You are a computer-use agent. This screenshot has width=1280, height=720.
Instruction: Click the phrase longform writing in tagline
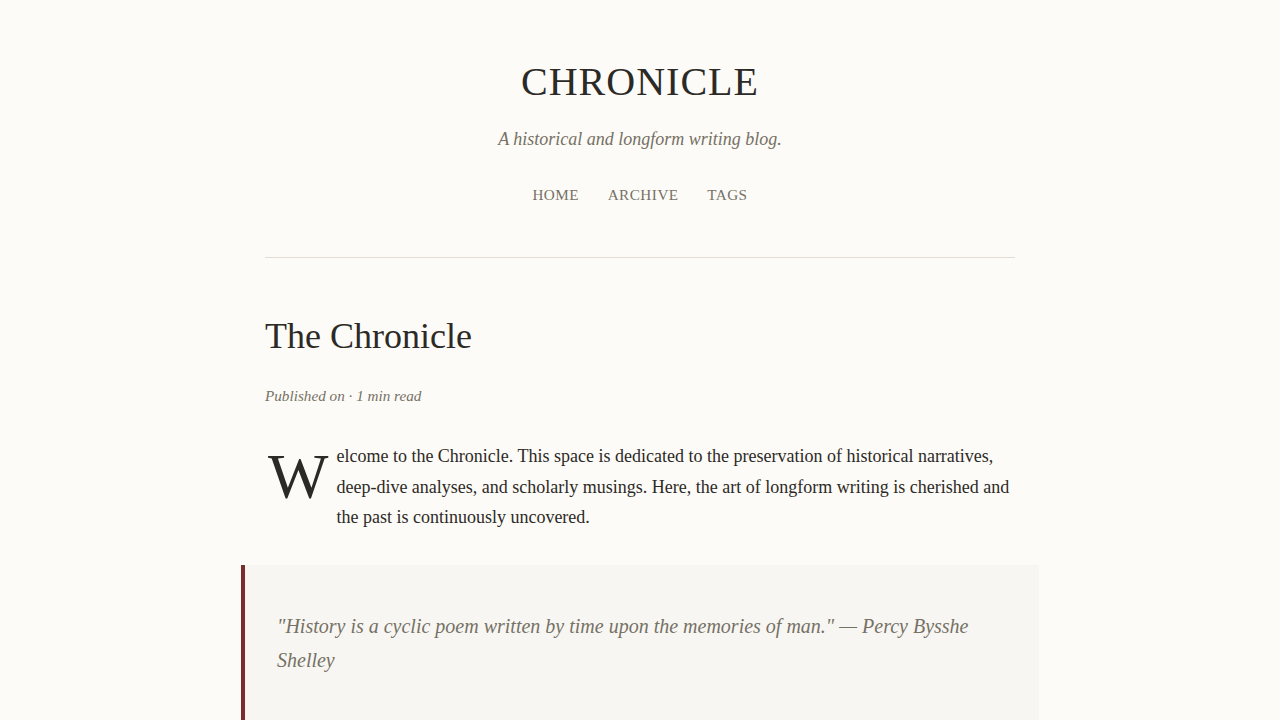(680, 139)
